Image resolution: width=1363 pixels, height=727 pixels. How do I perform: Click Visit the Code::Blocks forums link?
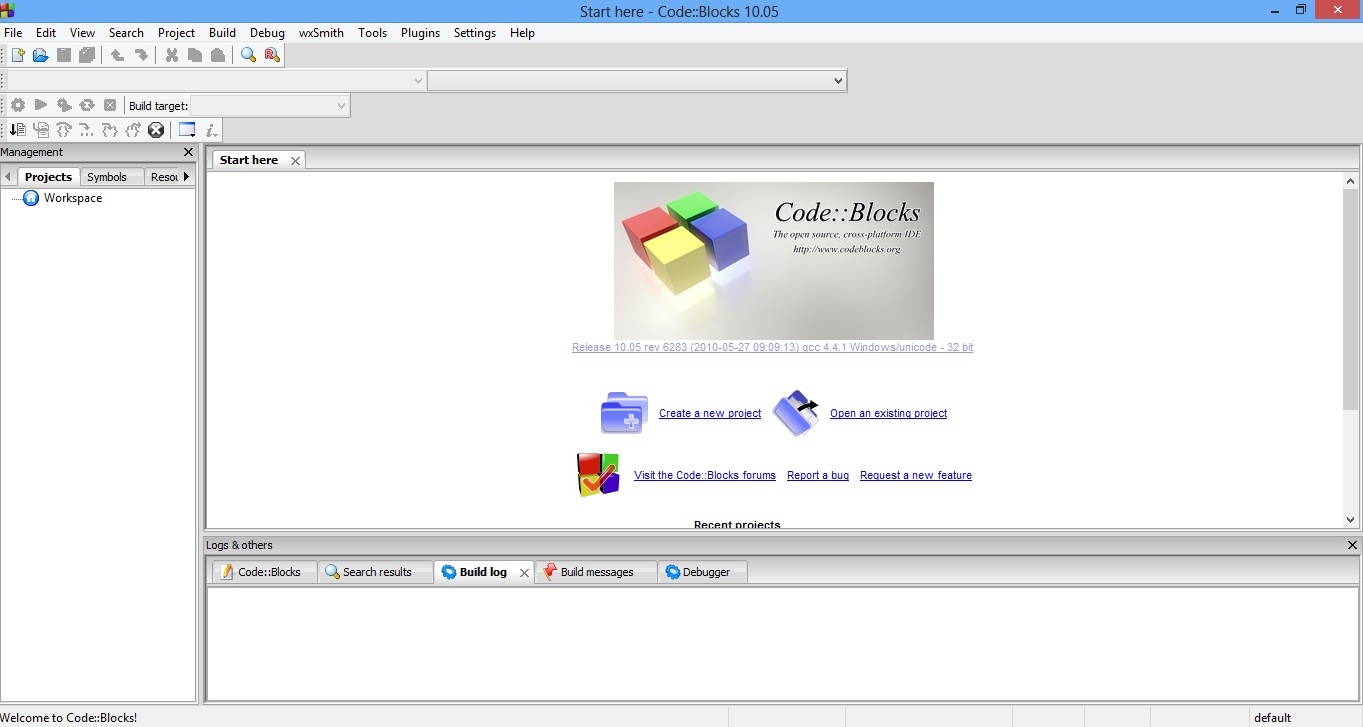coord(705,475)
